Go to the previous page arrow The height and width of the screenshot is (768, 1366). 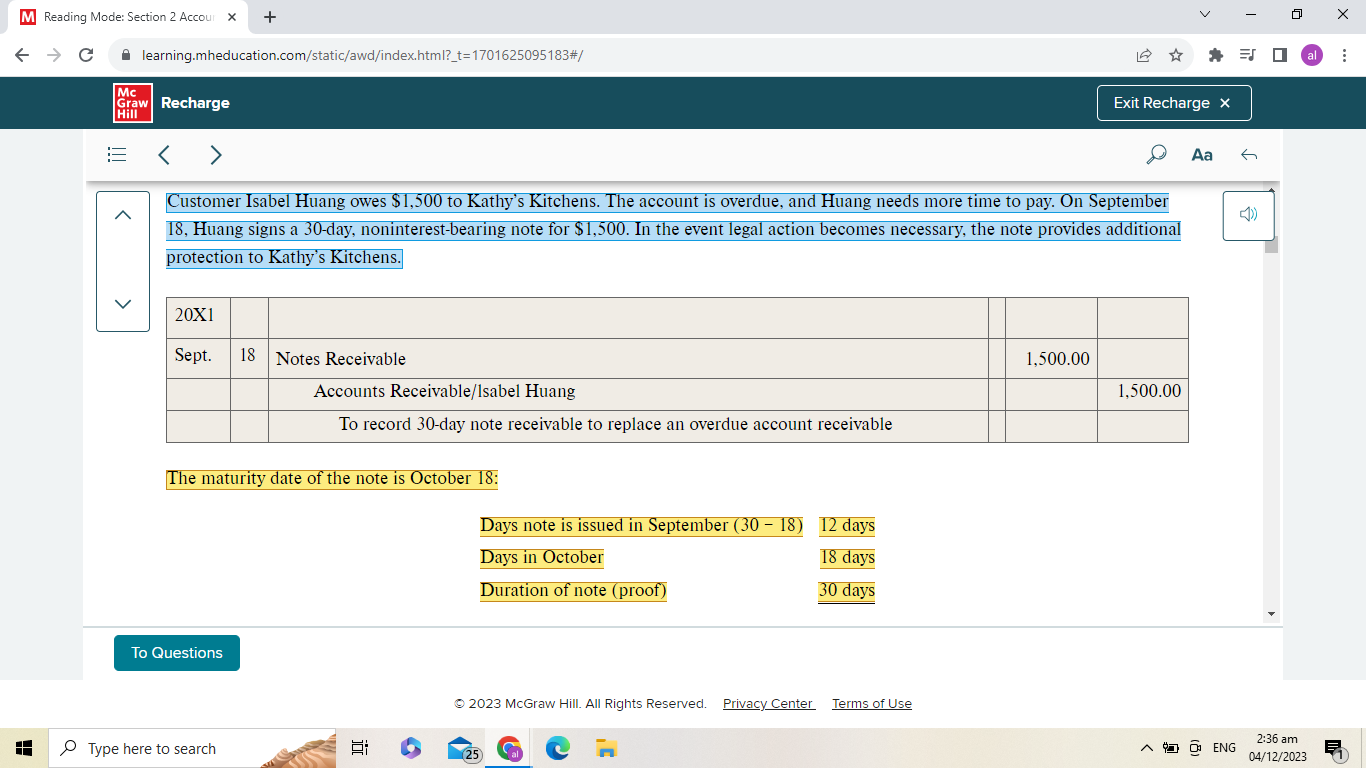point(165,155)
